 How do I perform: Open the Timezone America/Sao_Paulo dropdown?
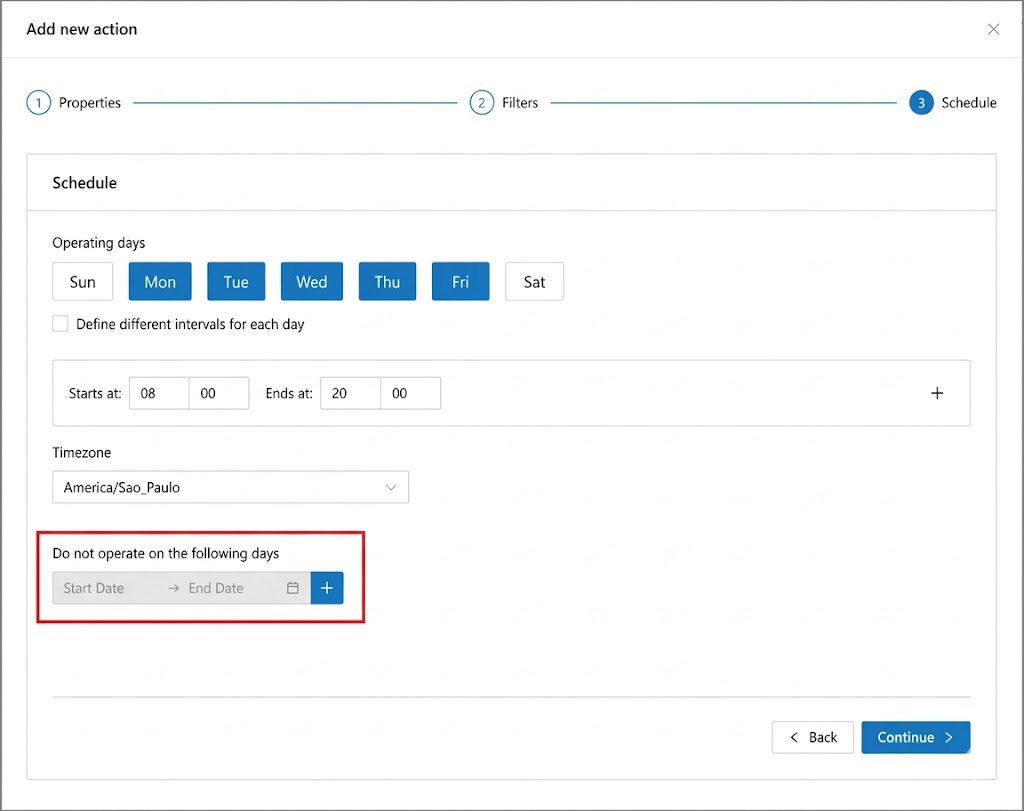230,488
